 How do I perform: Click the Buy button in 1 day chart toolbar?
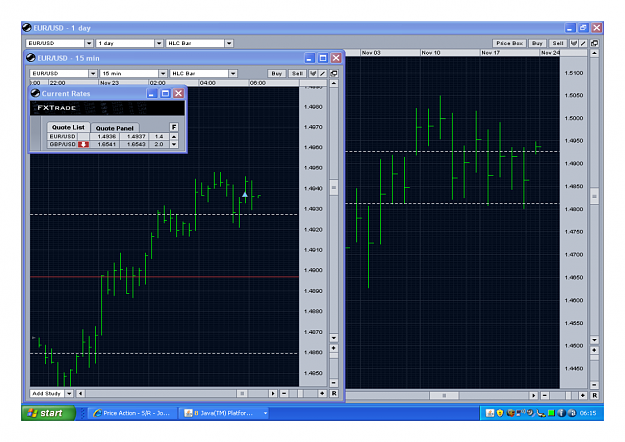tap(537, 43)
